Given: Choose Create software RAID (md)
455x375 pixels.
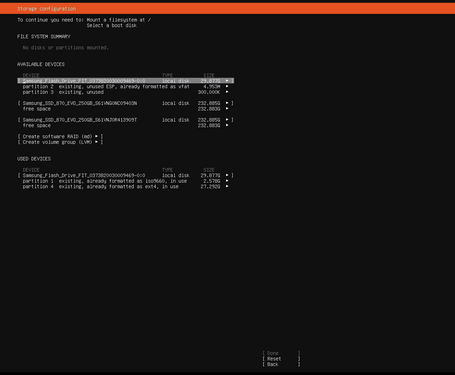Looking at the screenshot, I should 60,136.
